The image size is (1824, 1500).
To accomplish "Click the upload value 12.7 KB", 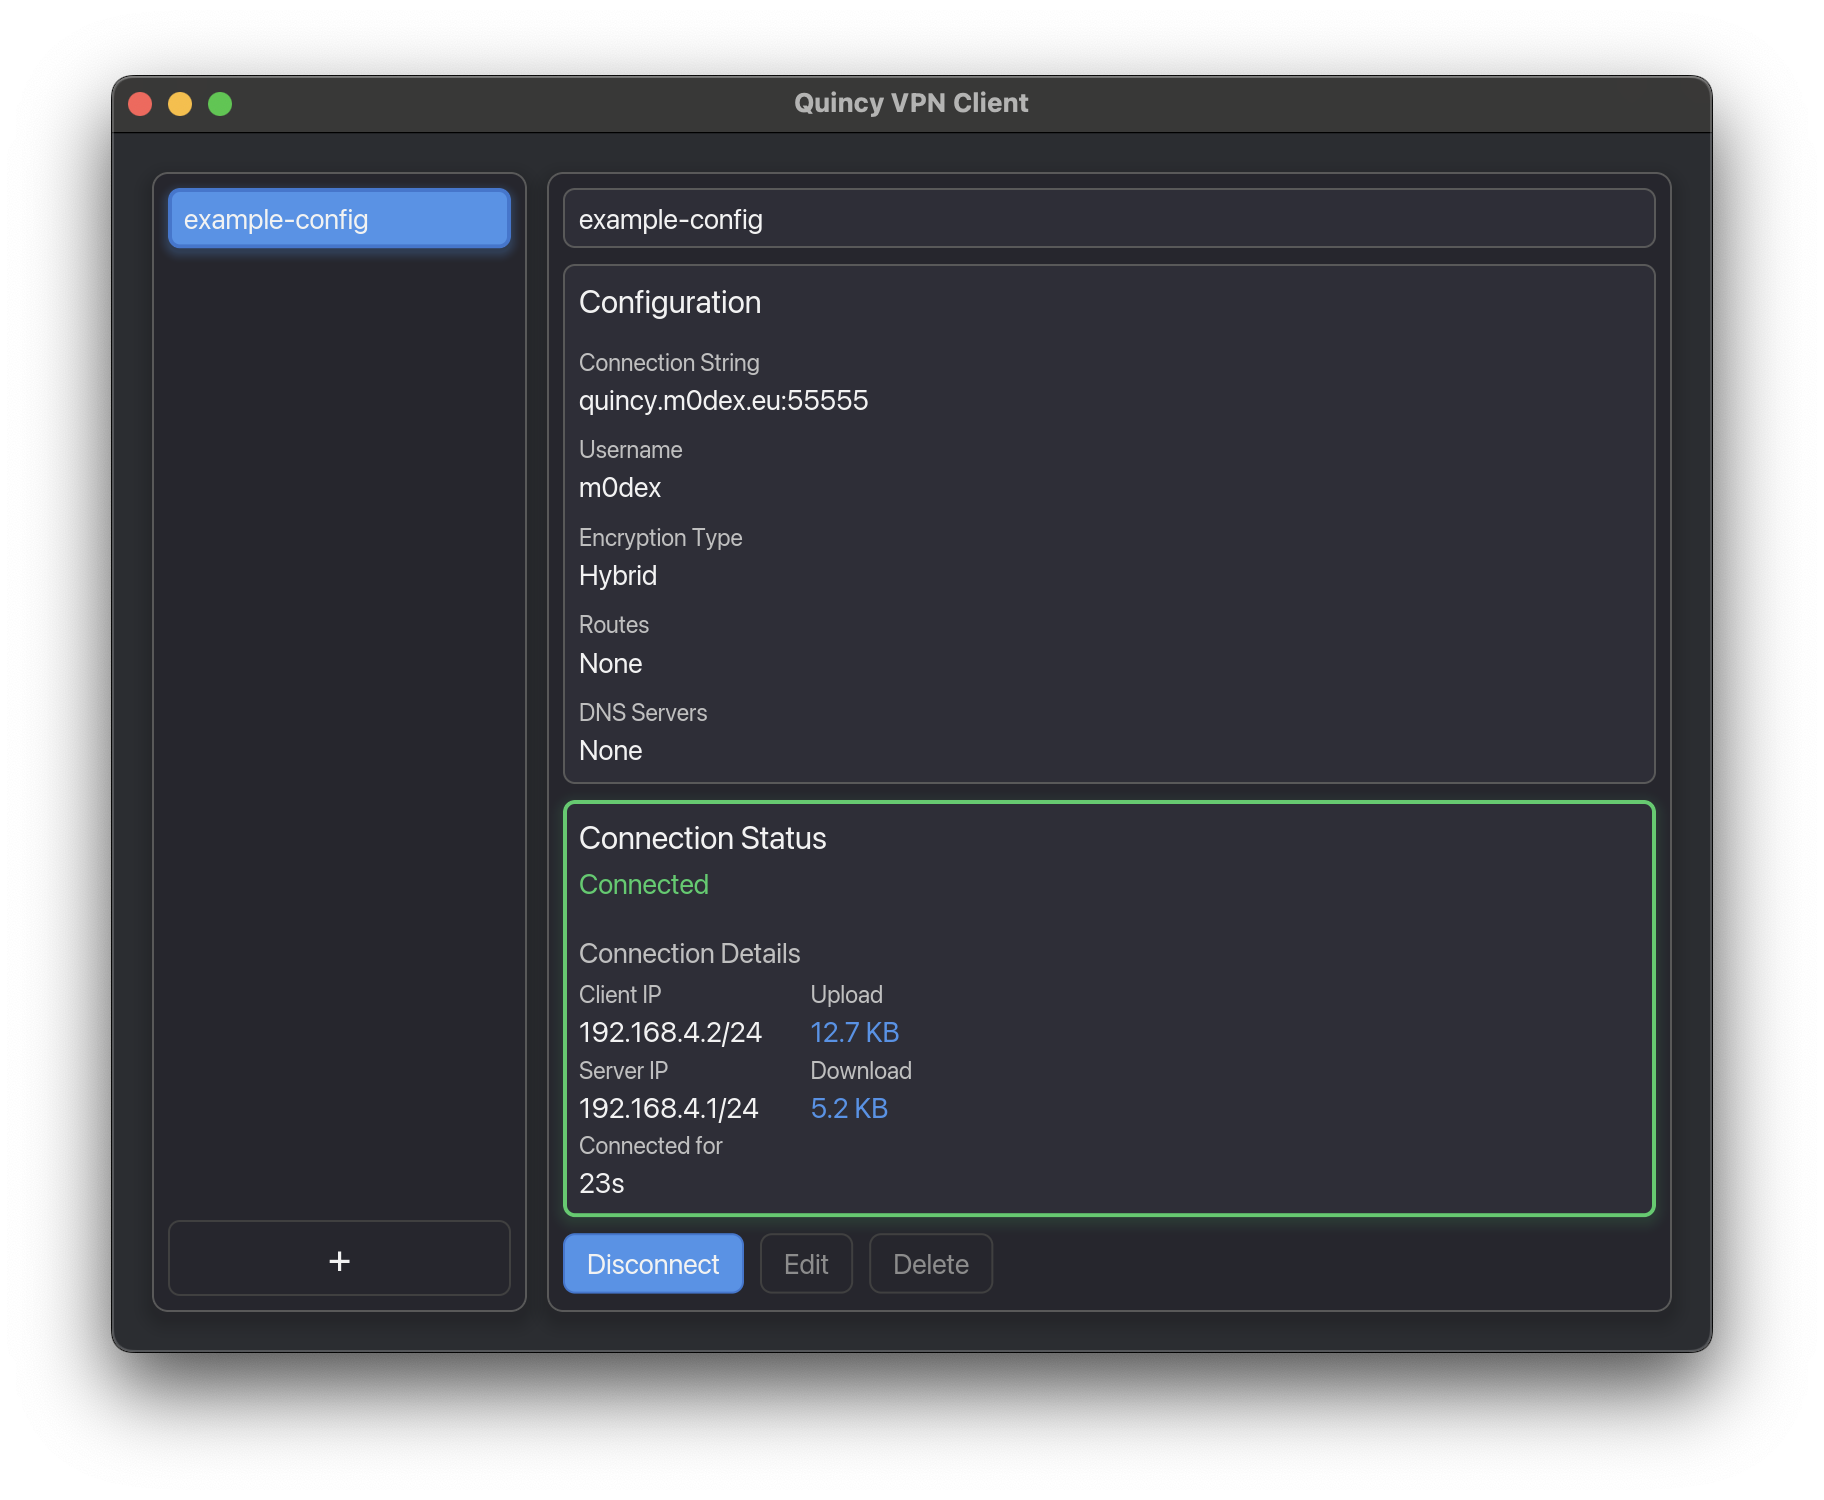I will point(855,1033).
